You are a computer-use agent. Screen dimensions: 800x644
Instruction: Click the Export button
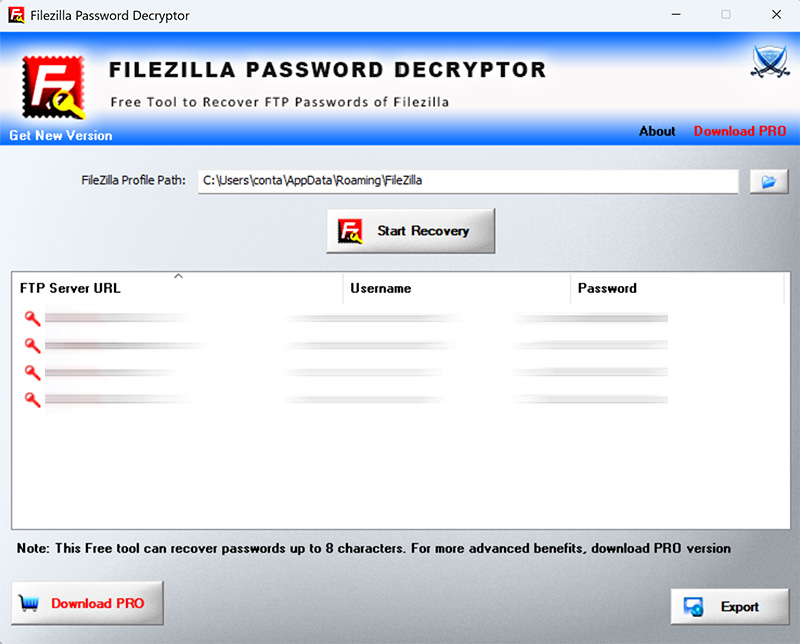(x=729, y=607)
